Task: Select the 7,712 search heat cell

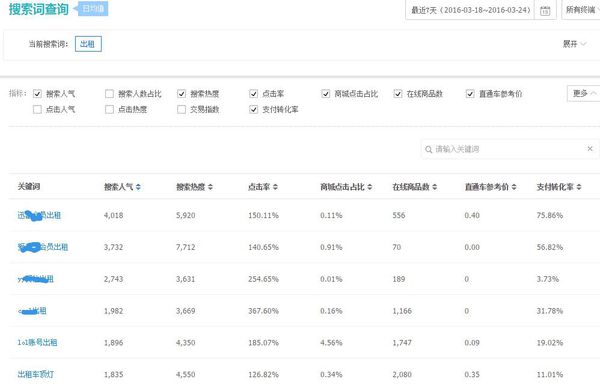Action: 186,247
